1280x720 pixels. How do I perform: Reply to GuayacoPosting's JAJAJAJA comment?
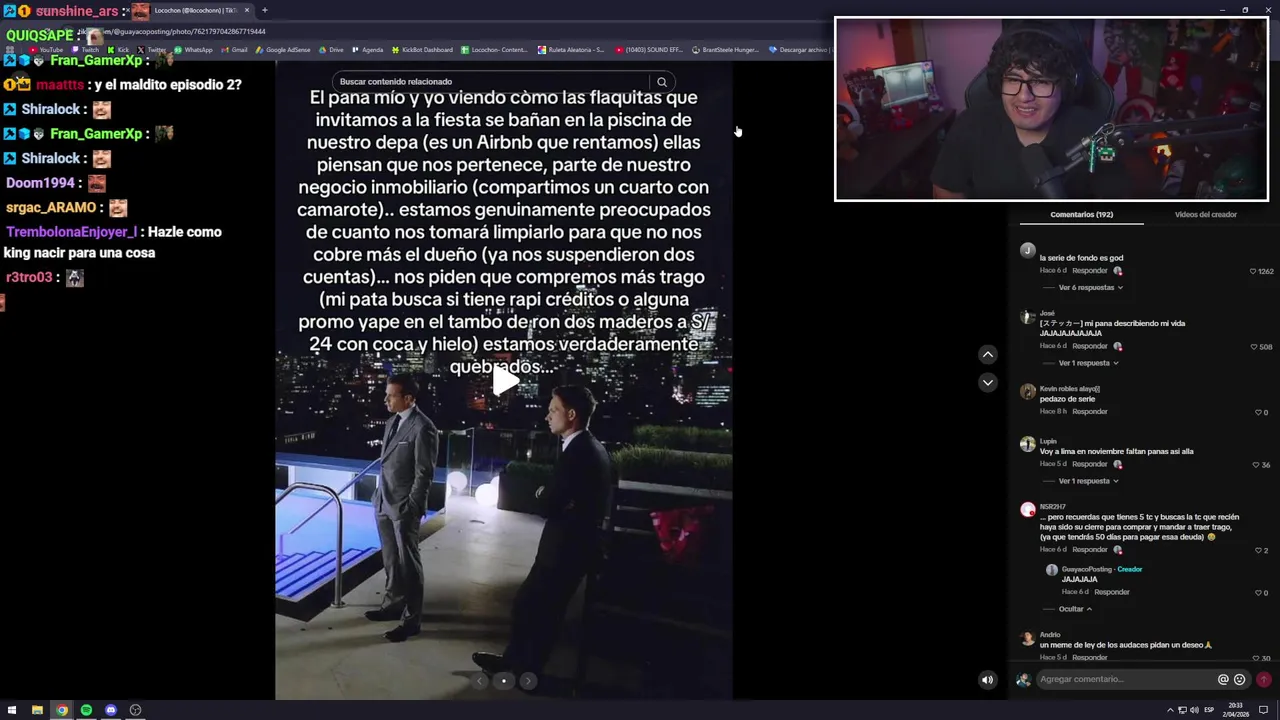coord(1112,593)
